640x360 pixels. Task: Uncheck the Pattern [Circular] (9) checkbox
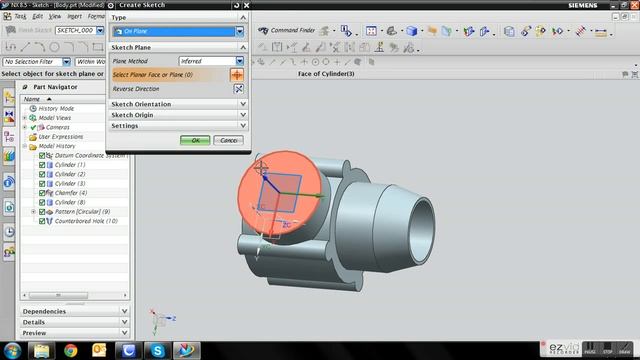coord(42,212)
